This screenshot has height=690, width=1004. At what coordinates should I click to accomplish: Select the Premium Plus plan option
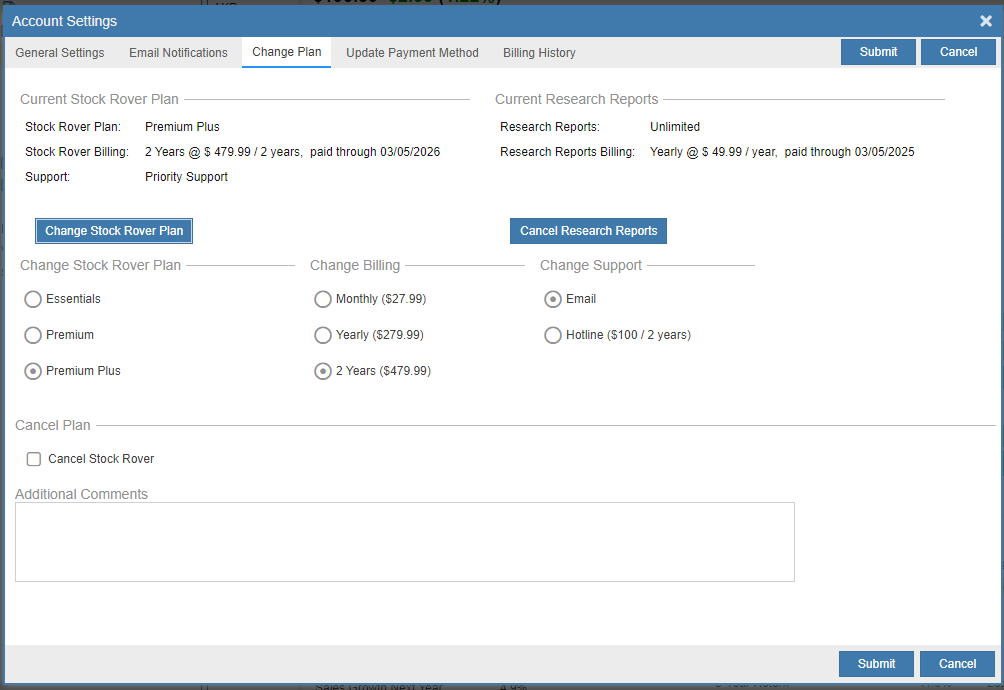[33, 371]
